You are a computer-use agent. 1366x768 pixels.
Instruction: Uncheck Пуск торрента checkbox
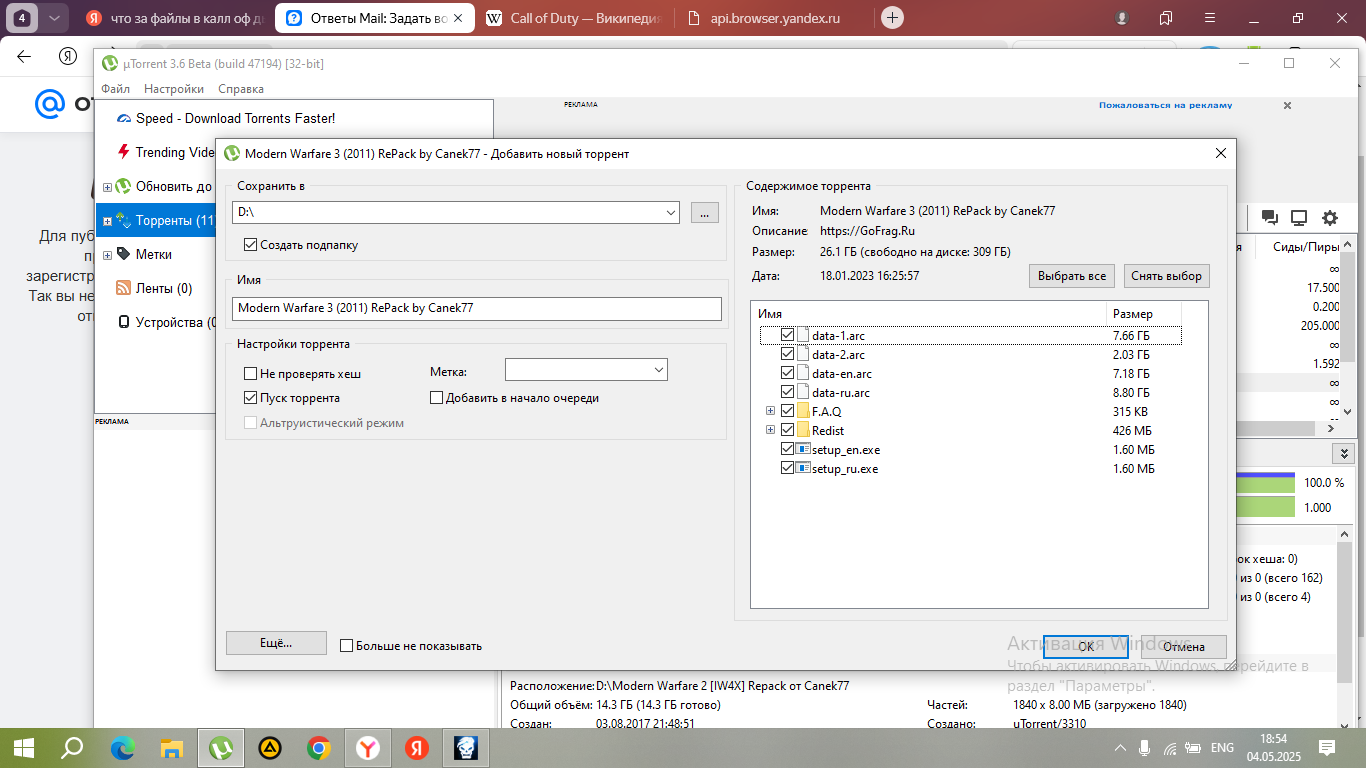[250, 397]
